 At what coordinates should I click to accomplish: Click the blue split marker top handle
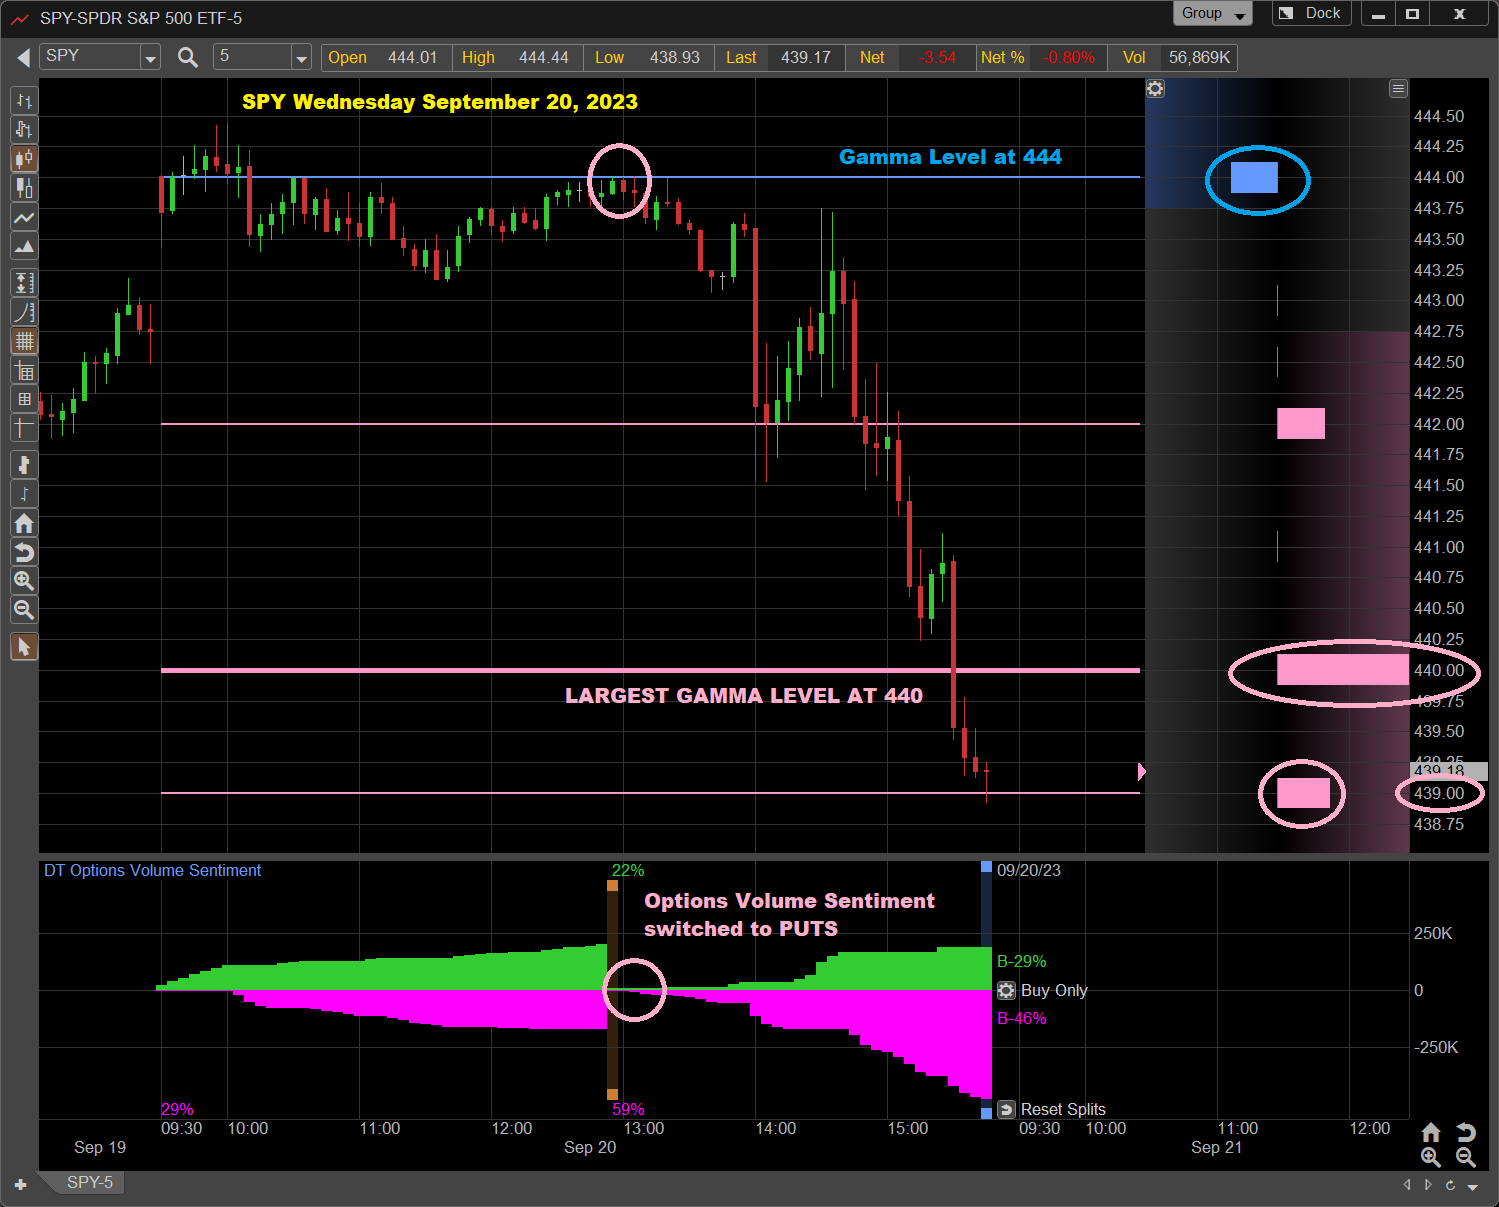pos(986,867)
